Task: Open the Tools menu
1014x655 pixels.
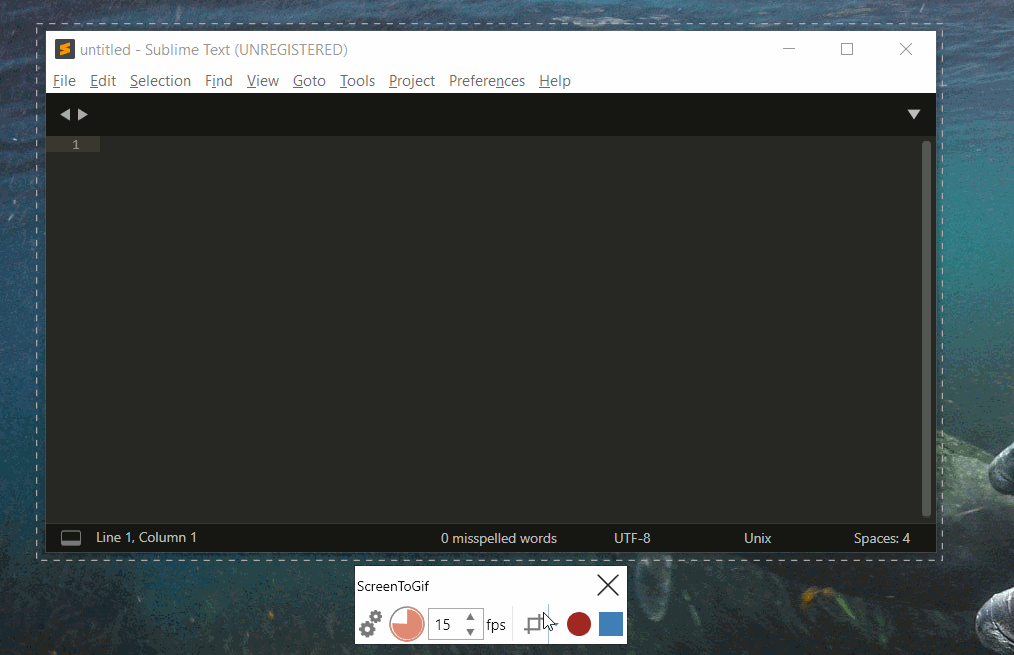Action: coord(358,81)
